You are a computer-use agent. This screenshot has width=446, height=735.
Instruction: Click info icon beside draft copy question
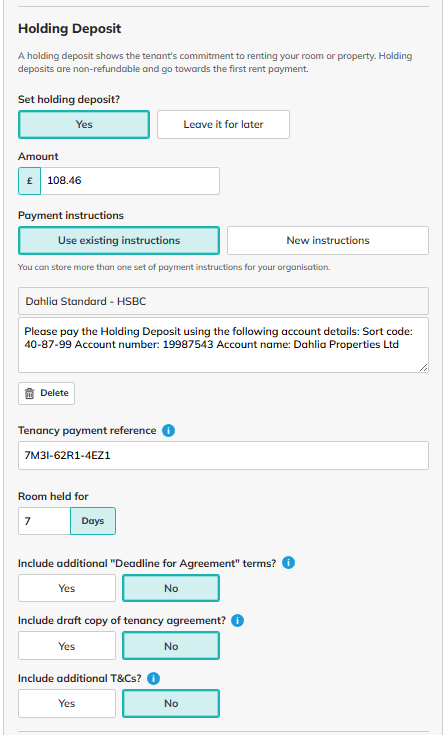pos(238,621)
